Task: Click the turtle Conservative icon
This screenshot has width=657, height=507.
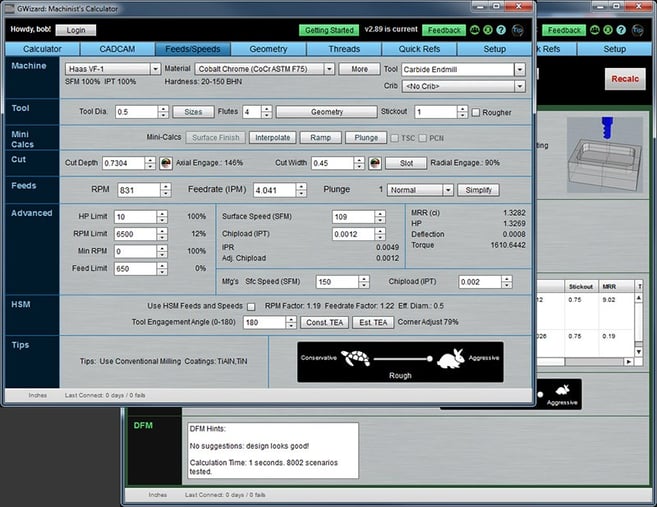Action: (x=355, y=358)
